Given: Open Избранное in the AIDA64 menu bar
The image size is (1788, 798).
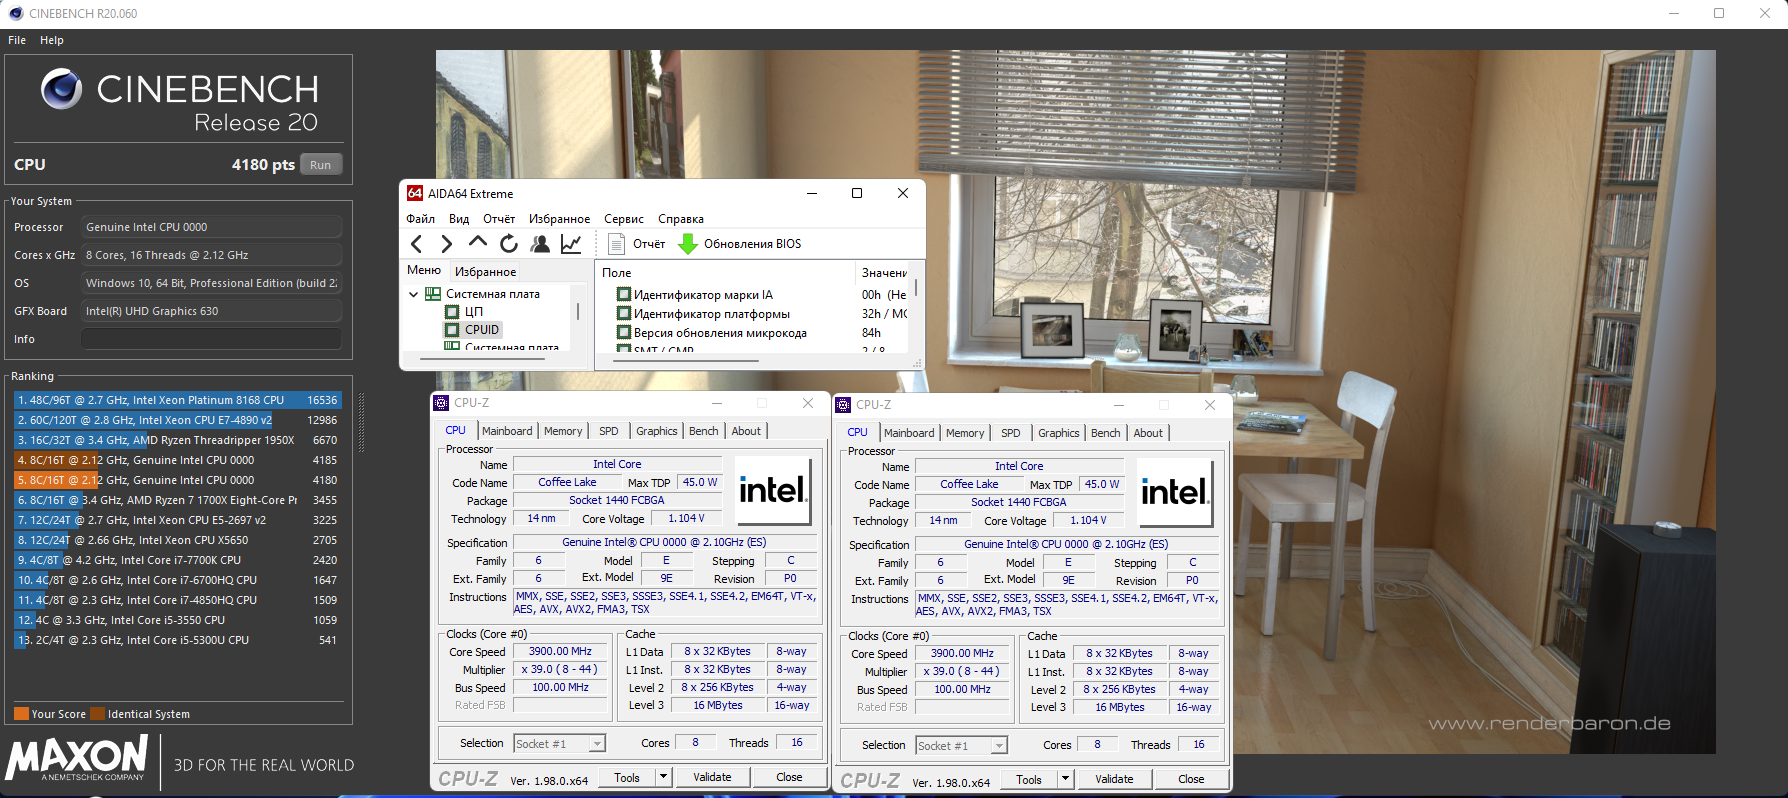Looking at the screenshot, I should (x=559, y=219).
